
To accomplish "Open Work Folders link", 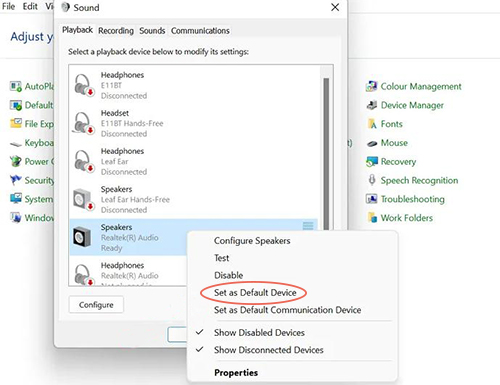I will pos(407,218).
